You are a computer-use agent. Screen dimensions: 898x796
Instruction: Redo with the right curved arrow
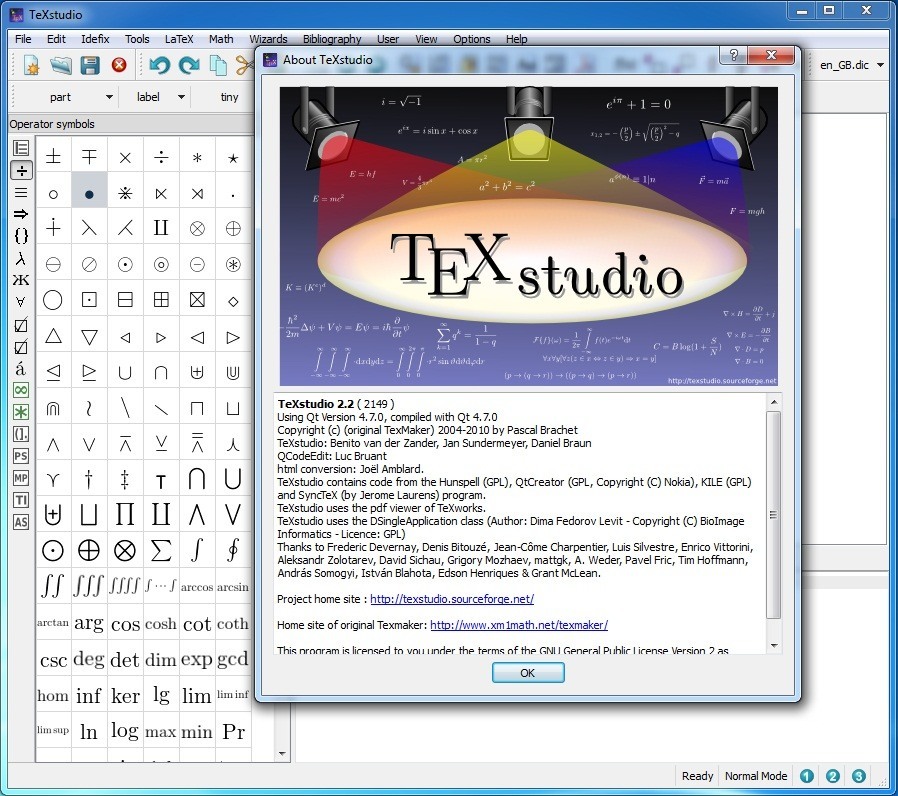click(x=188, y=65)
